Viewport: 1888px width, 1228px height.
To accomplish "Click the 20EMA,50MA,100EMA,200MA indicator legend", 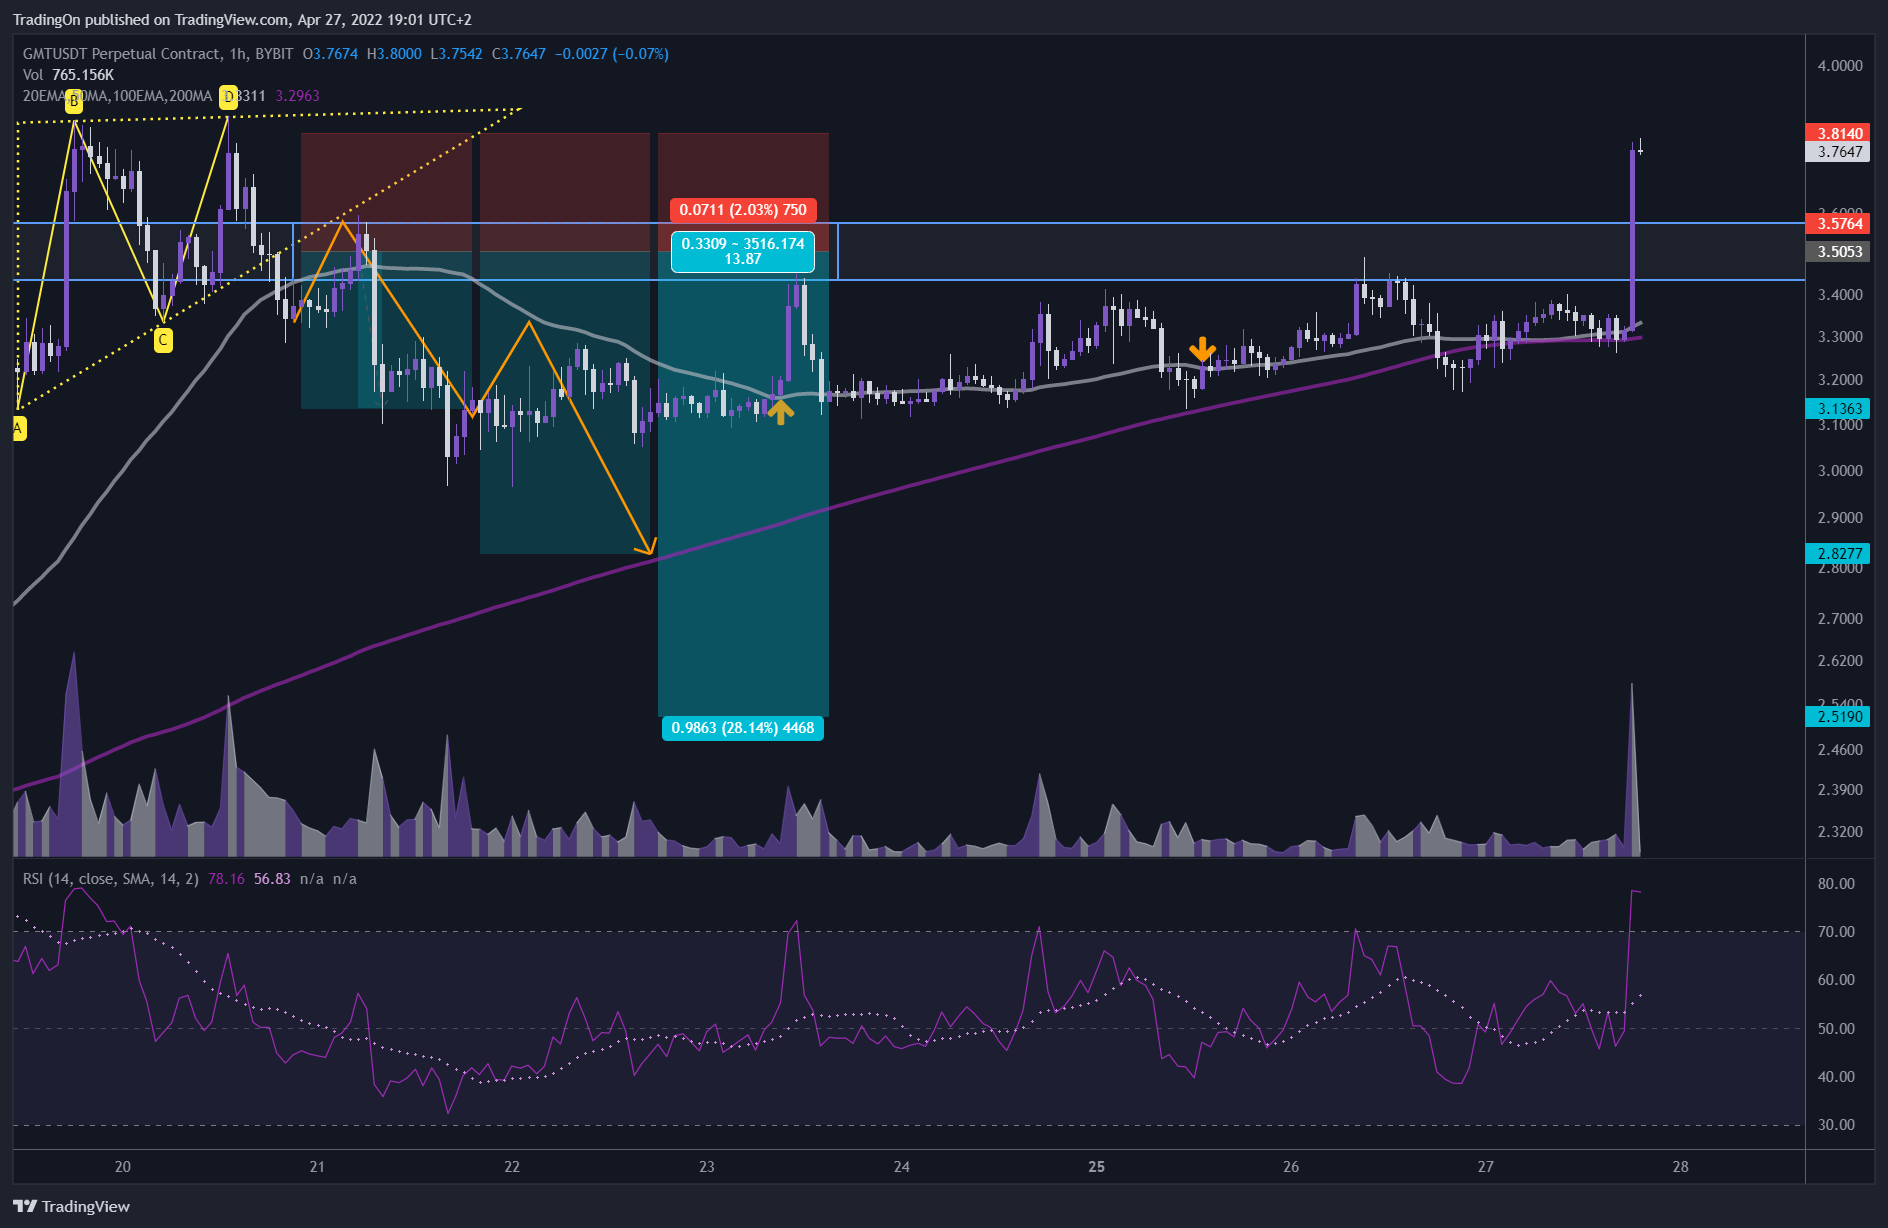I will (x=117, y=96).
